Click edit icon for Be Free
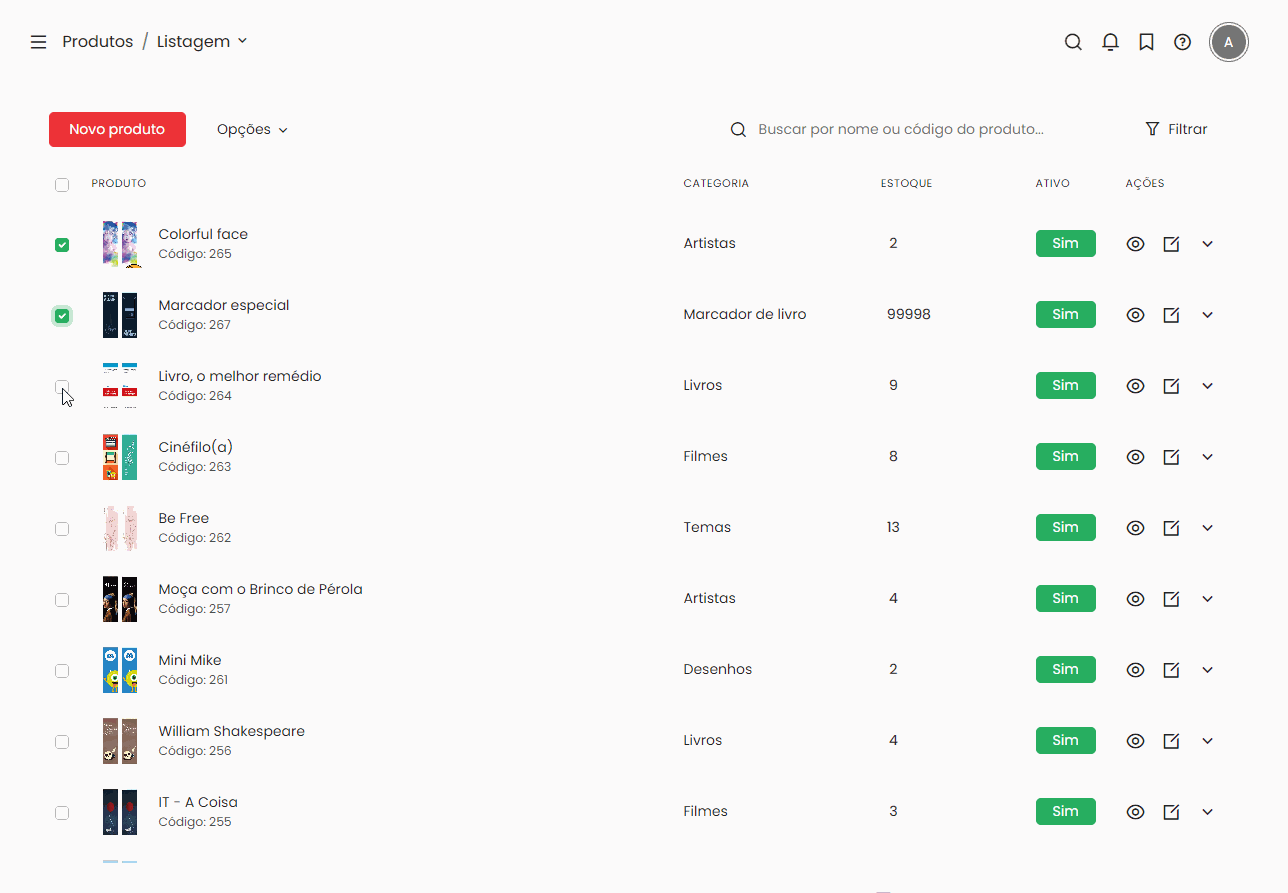The image size is (1288, 893). pyautogui.click(x=1171, y=528)
